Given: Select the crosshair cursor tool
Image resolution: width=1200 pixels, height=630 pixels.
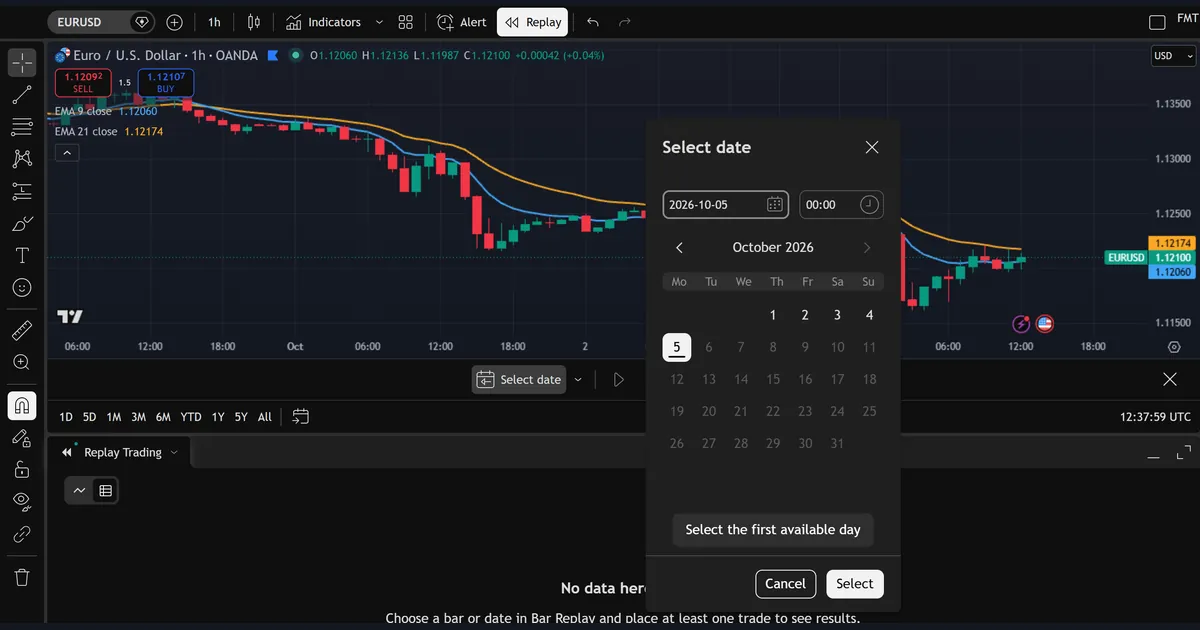Looking at the screenshot, I should [x=22, y=62].
